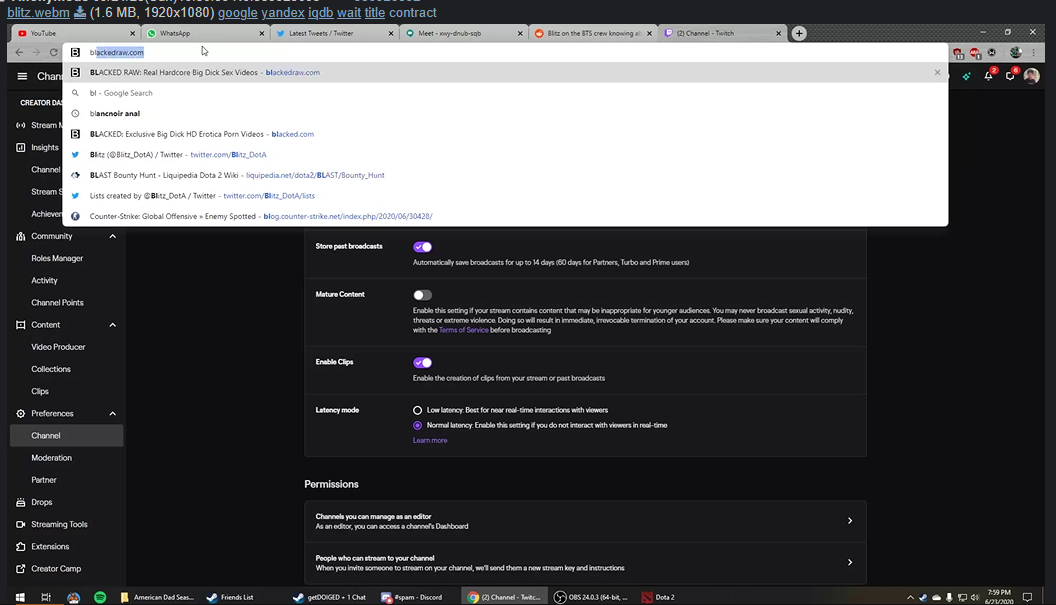This screenshot has width=1056, height=605.
Task: Open the Terms of Service link
Action: click(x=463, y=330)
